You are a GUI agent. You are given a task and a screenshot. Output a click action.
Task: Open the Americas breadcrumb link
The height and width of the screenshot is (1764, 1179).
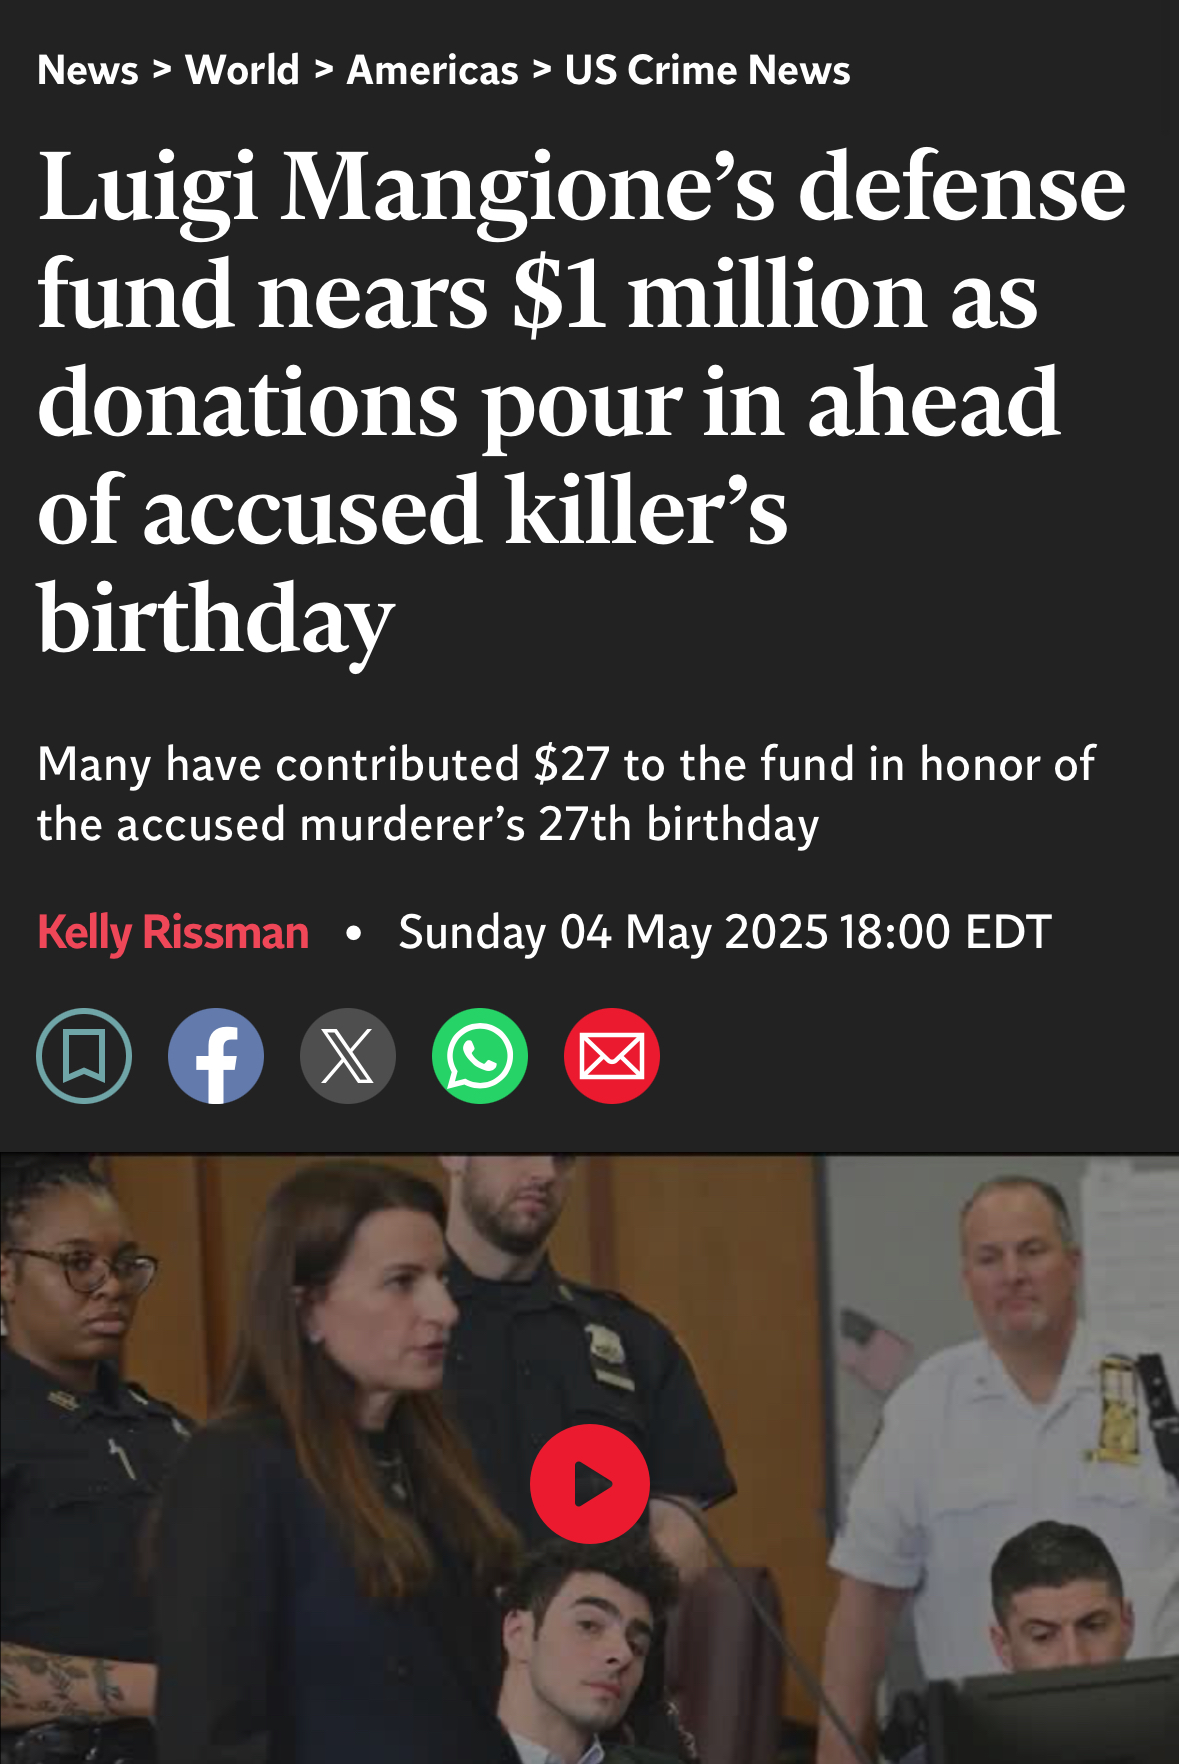tap(433, 70)
